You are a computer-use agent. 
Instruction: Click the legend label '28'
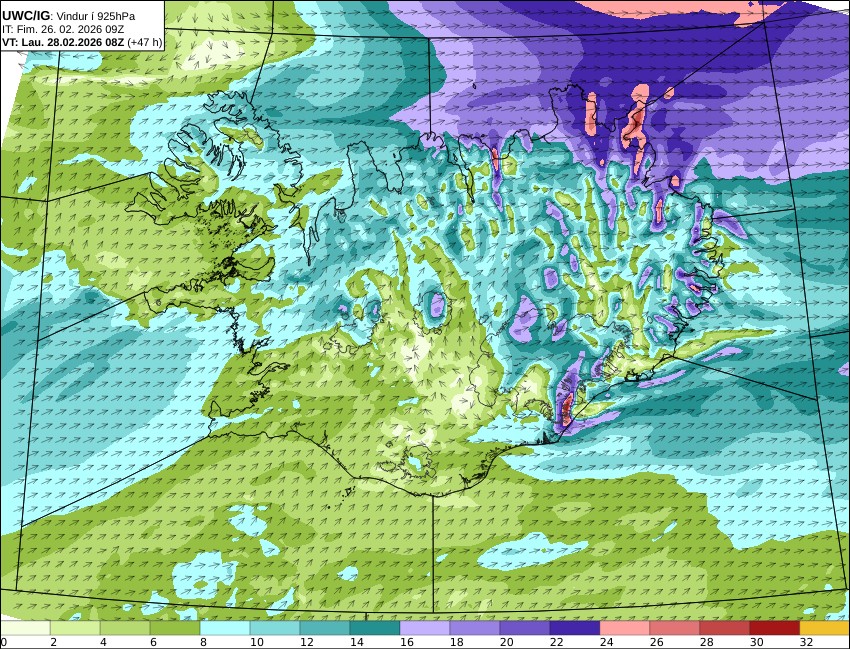pos(706,642)
